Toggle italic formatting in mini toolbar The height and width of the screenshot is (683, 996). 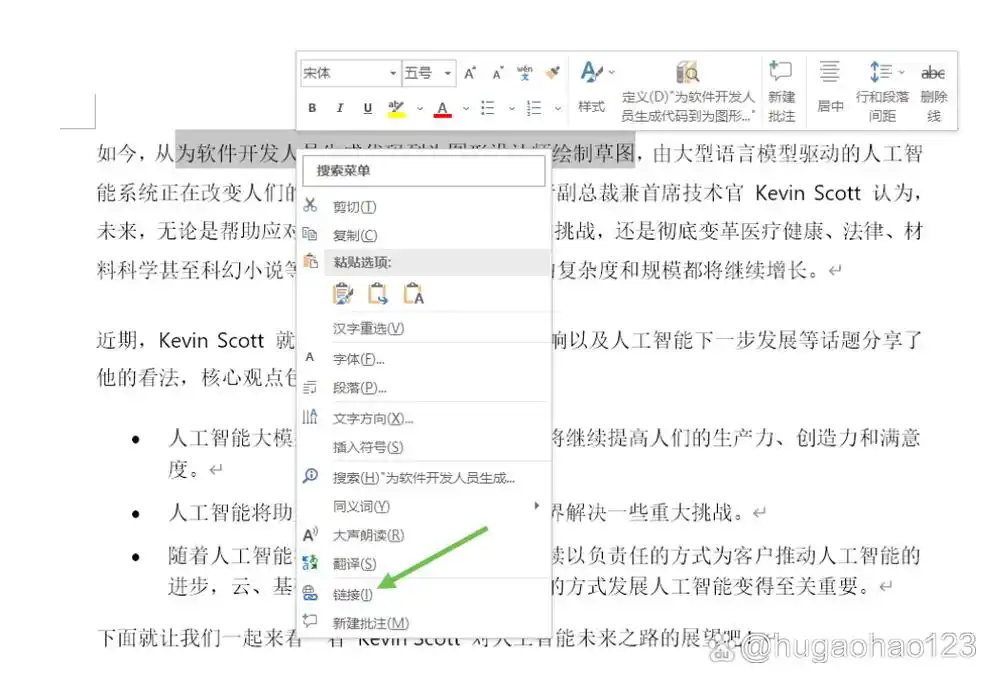click(340, 108)
